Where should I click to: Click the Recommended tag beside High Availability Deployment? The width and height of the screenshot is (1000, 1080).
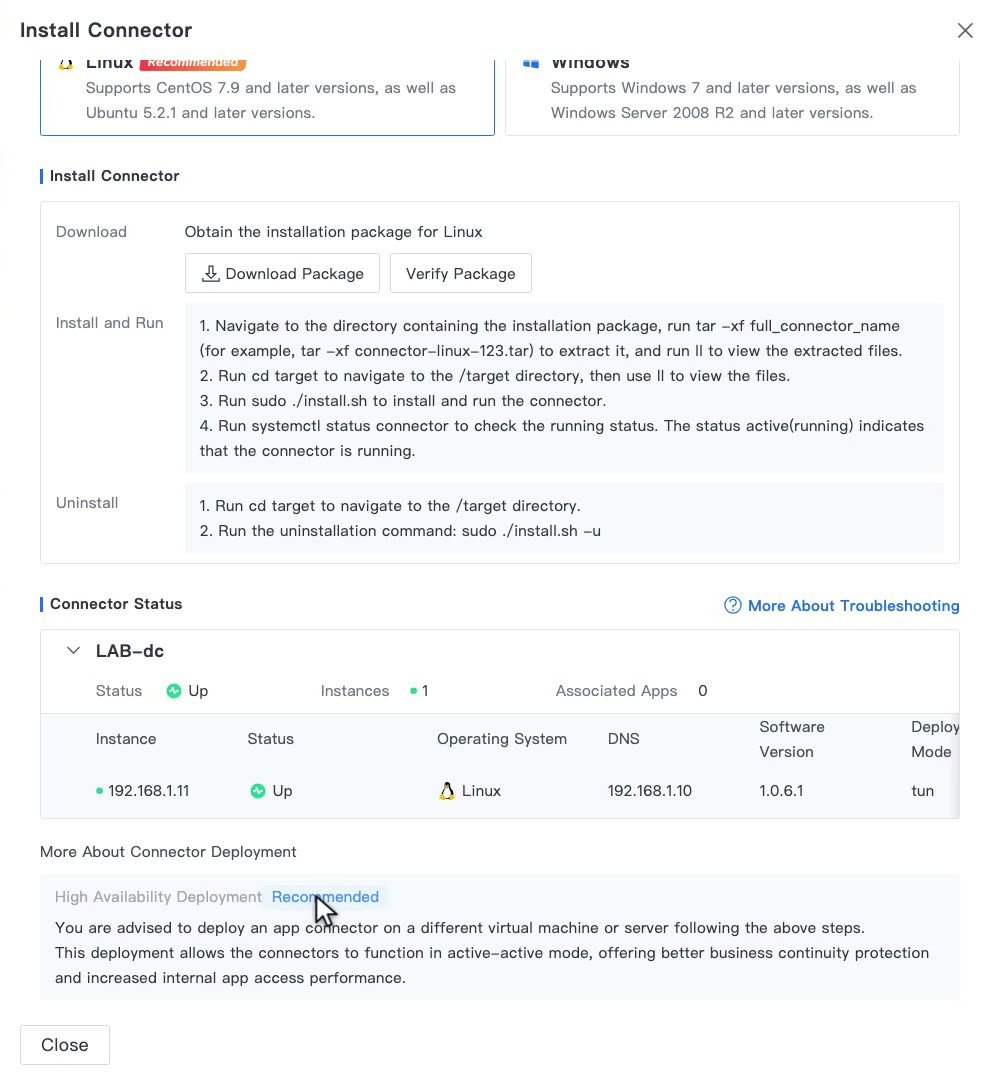click(325, 897)
